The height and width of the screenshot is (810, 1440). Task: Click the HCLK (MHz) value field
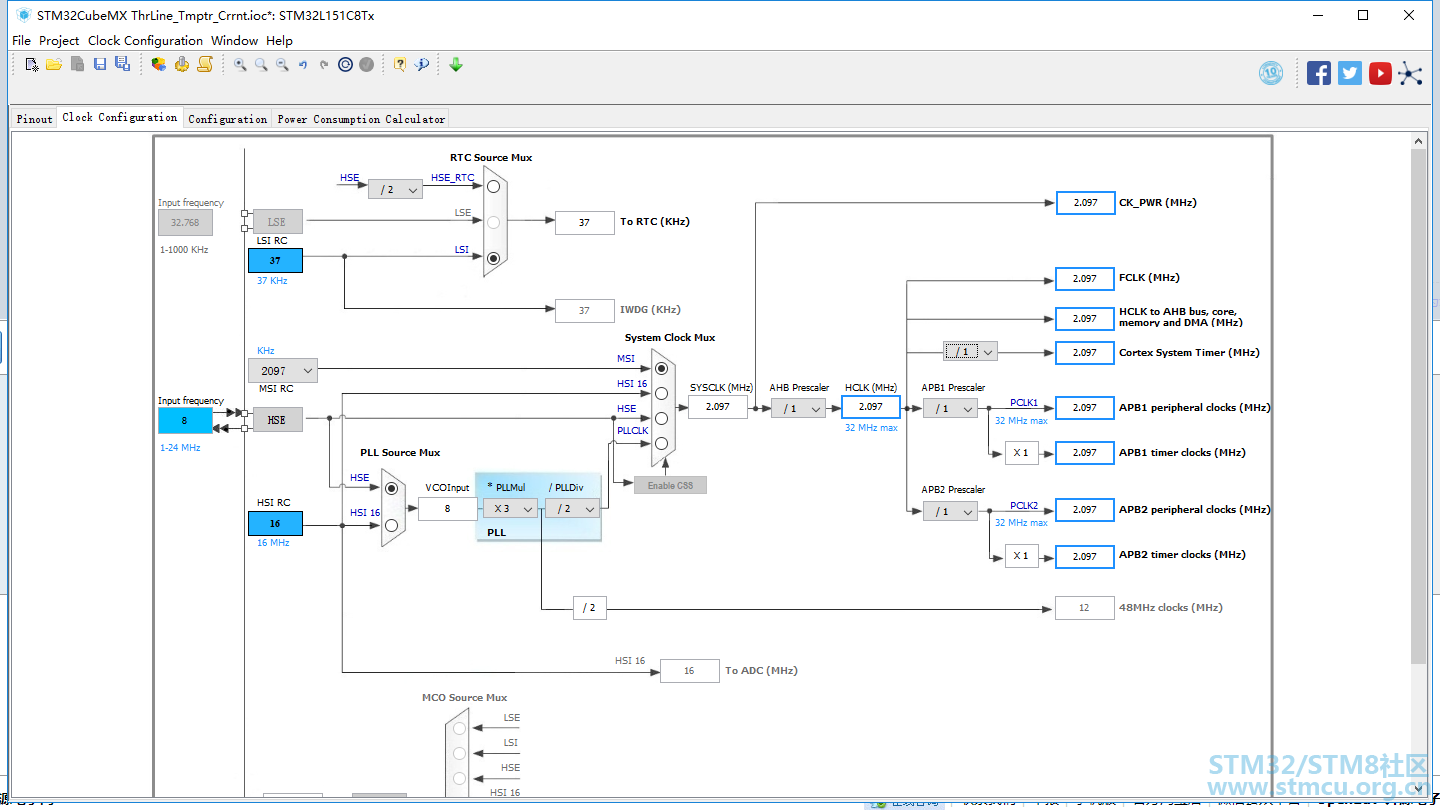point(871,407)
